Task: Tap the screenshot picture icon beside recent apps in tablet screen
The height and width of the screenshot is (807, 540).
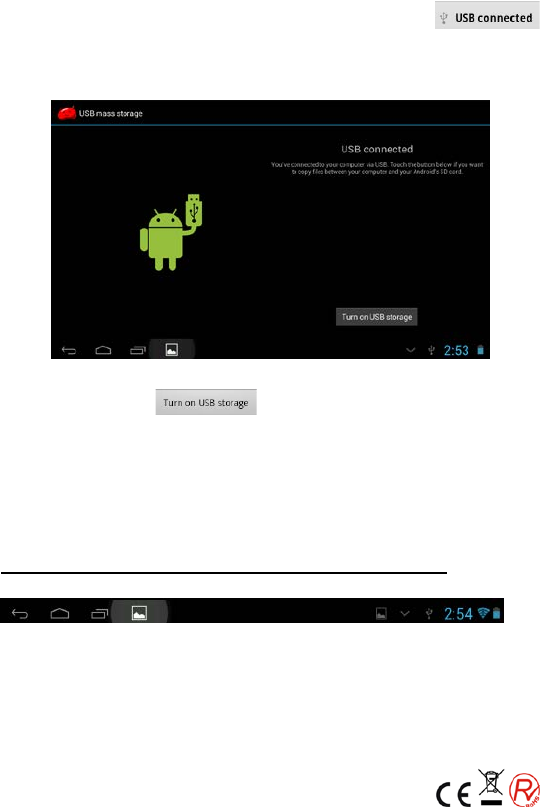Action: 171,350
